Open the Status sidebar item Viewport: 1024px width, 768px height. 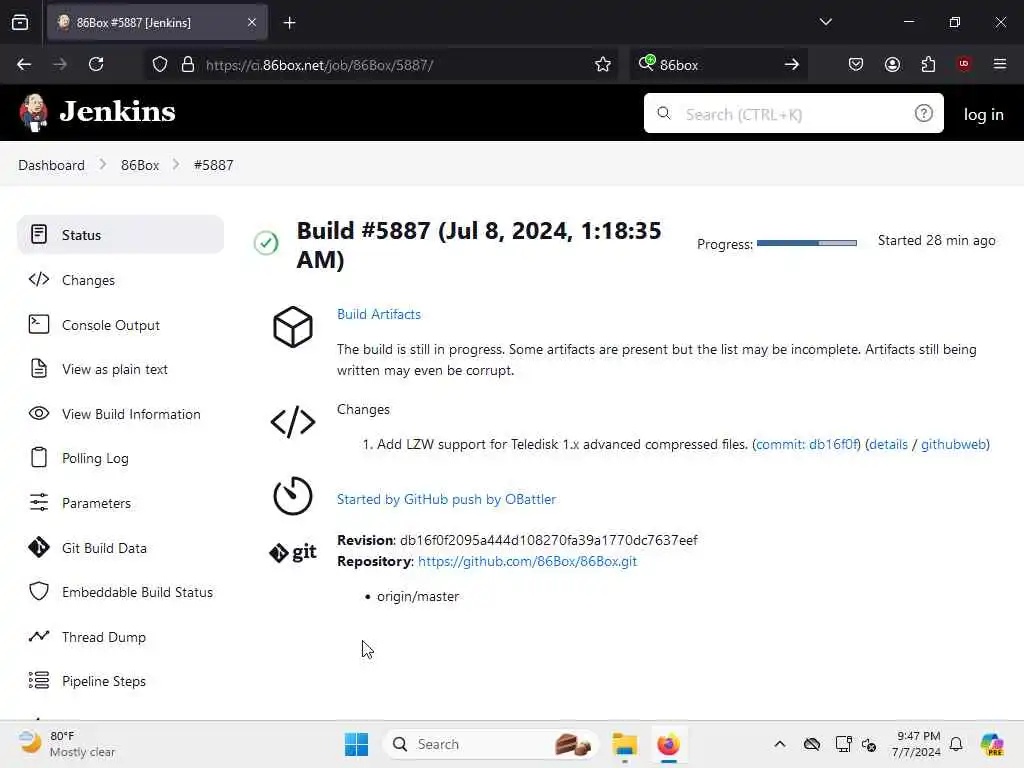121,235
